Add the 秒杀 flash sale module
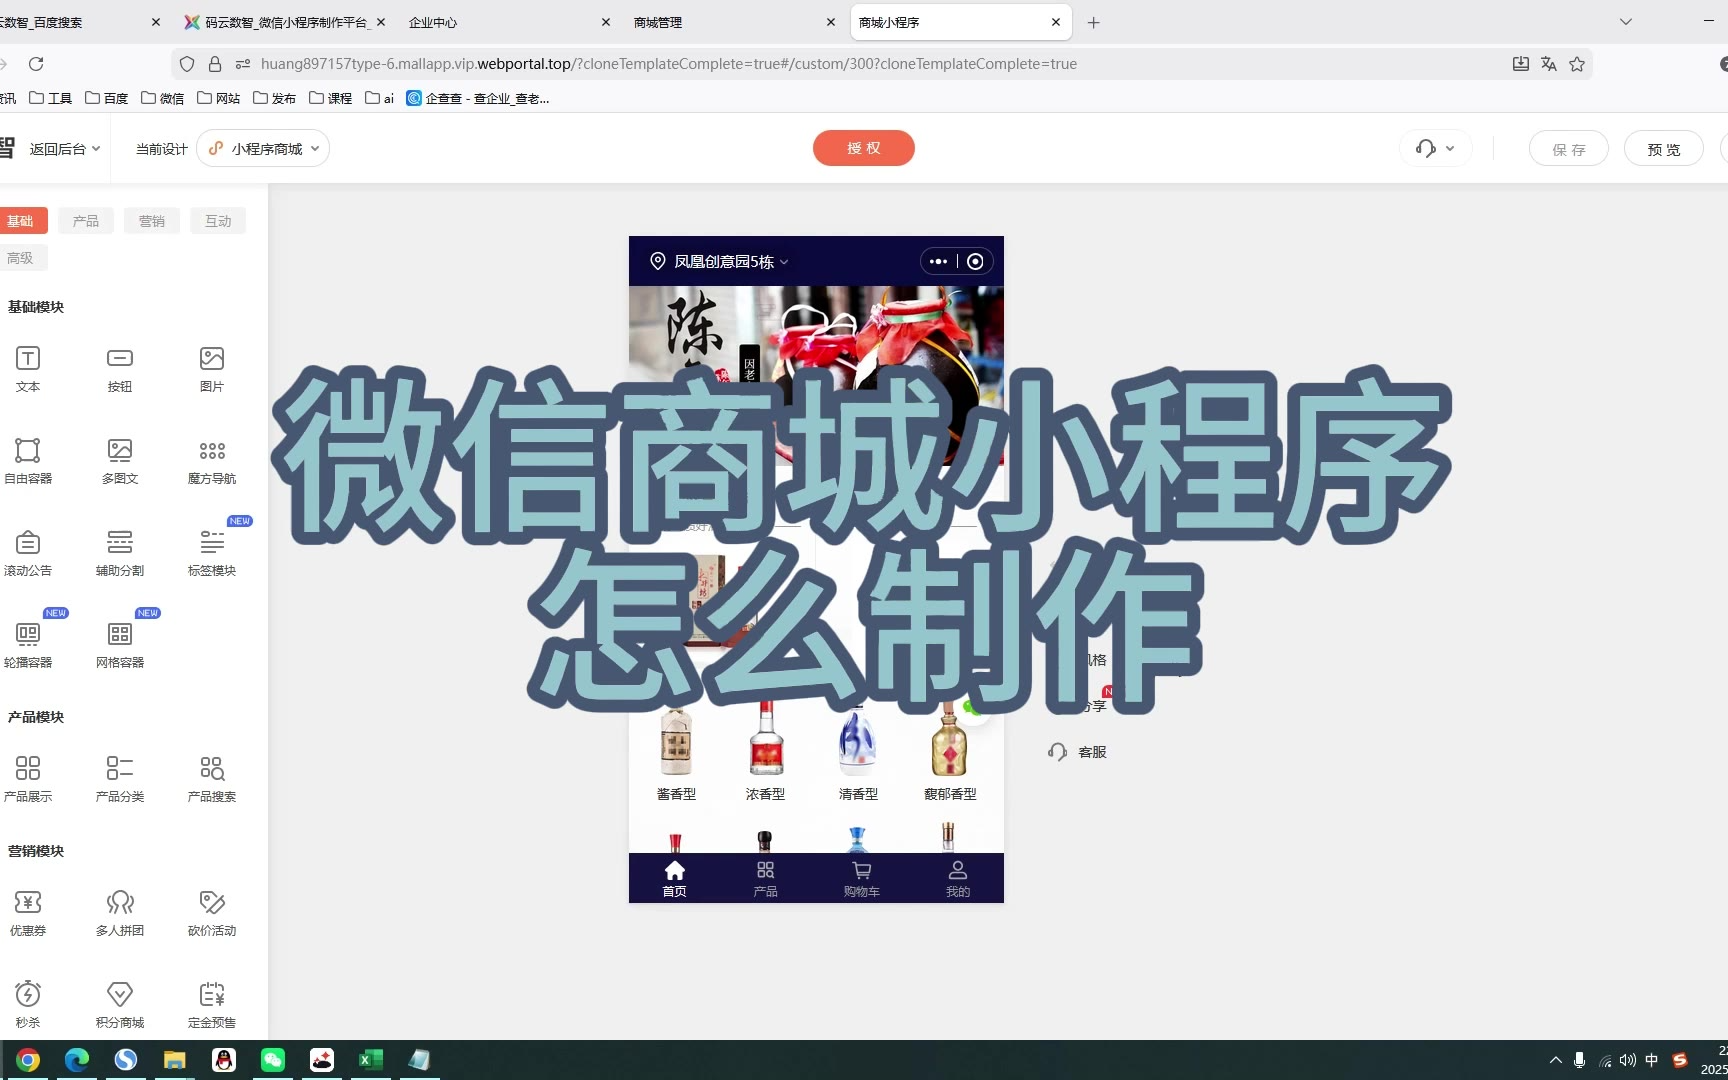Viewport: 1728px width, 1080px height. point(28,1004)
